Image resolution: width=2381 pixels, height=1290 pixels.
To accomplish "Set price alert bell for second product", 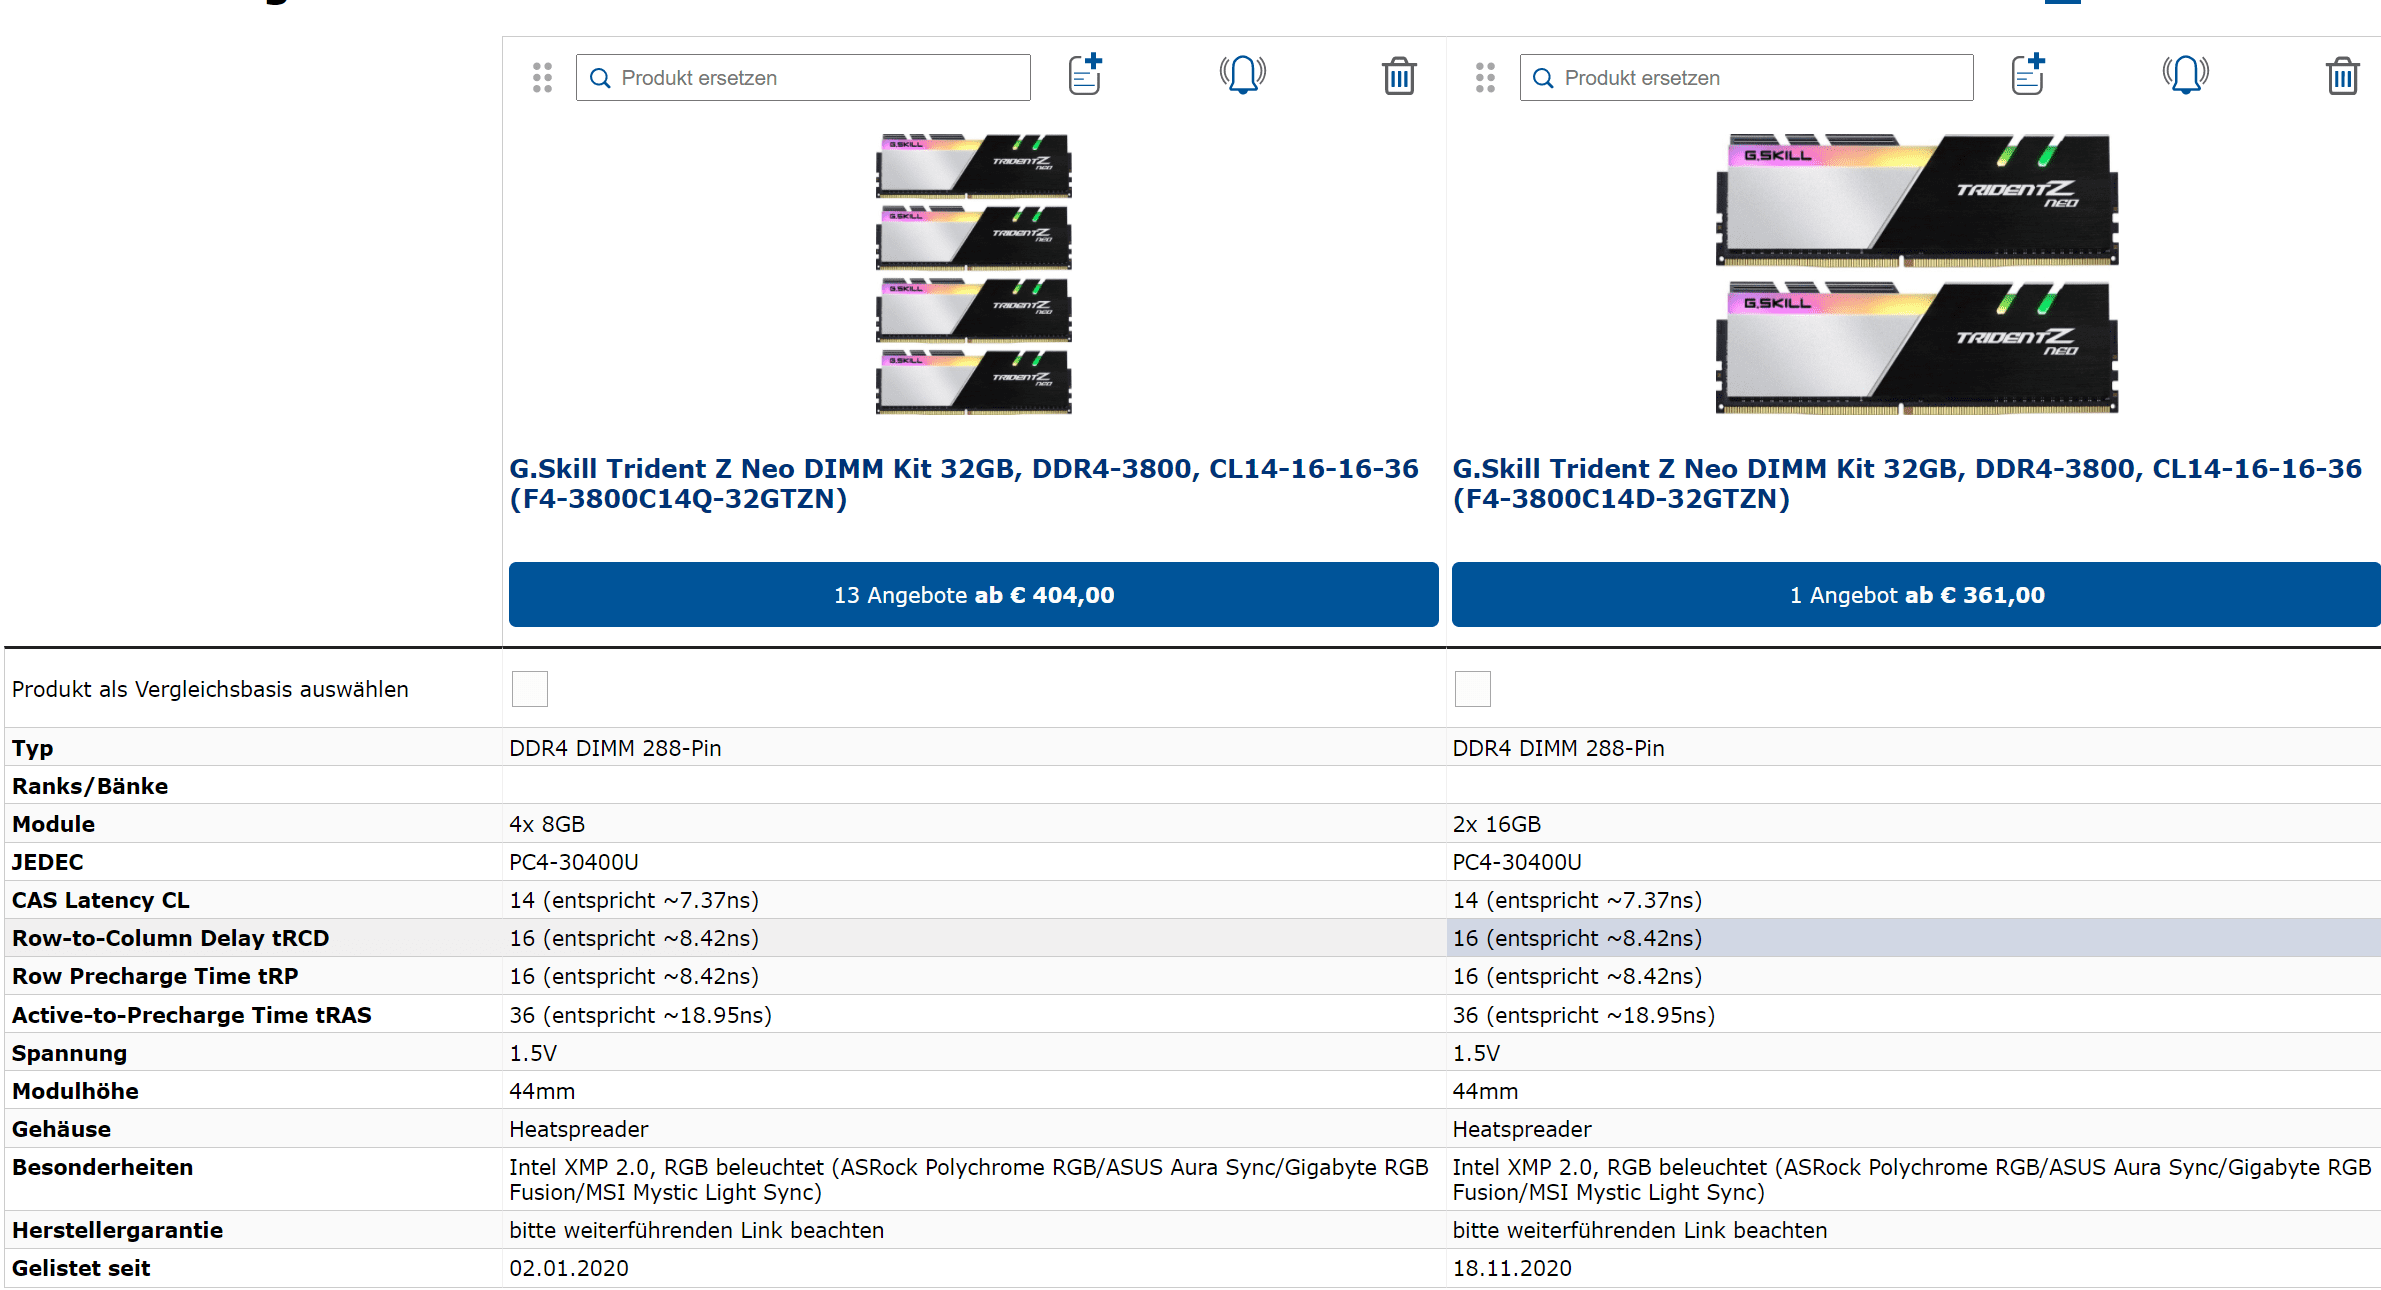I will [x=2185, y=75].
